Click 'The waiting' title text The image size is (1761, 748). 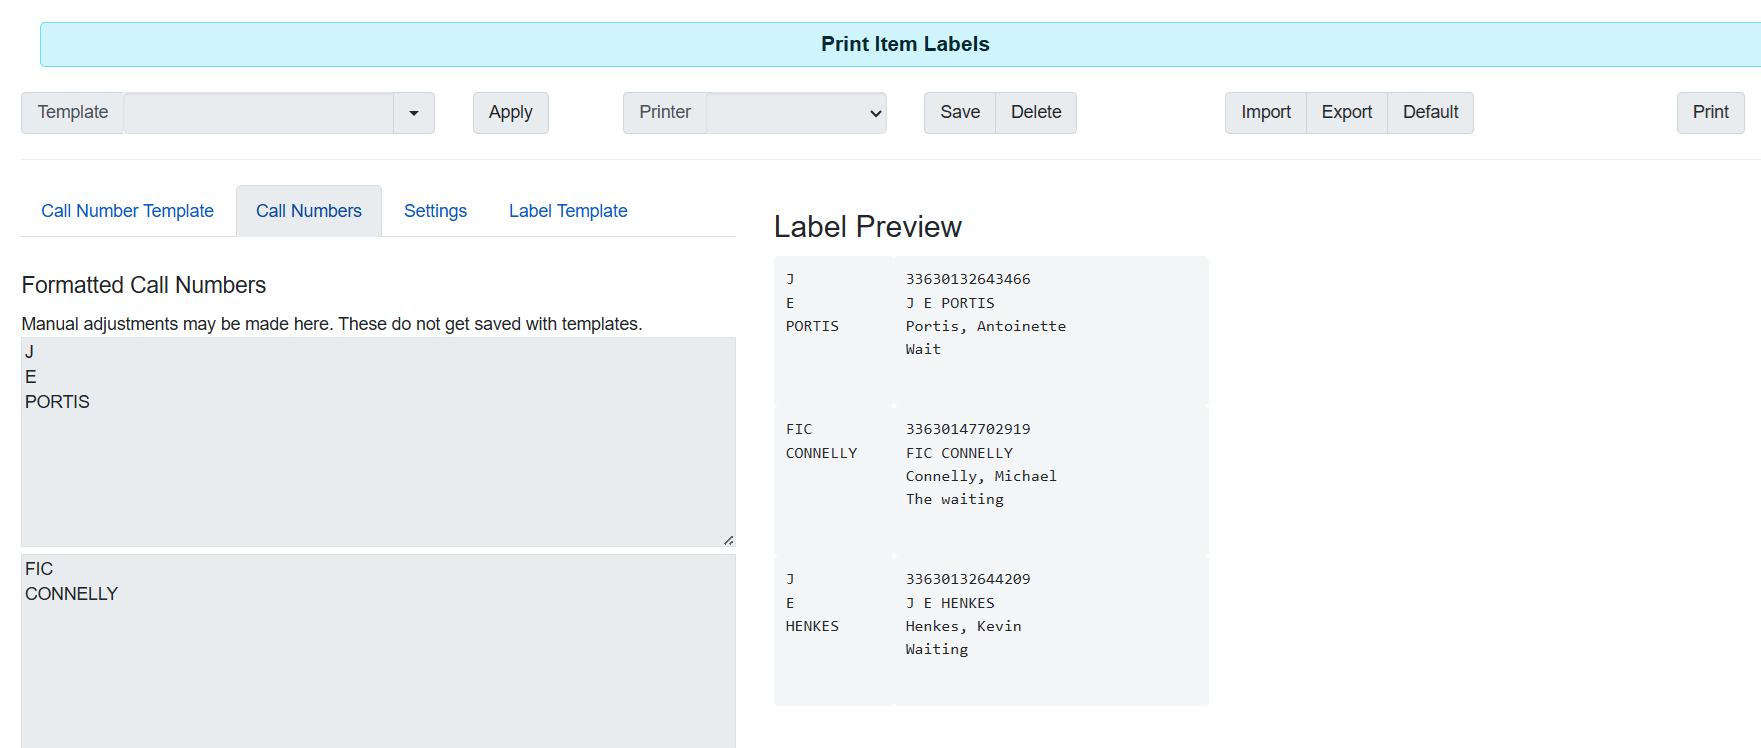955,499
